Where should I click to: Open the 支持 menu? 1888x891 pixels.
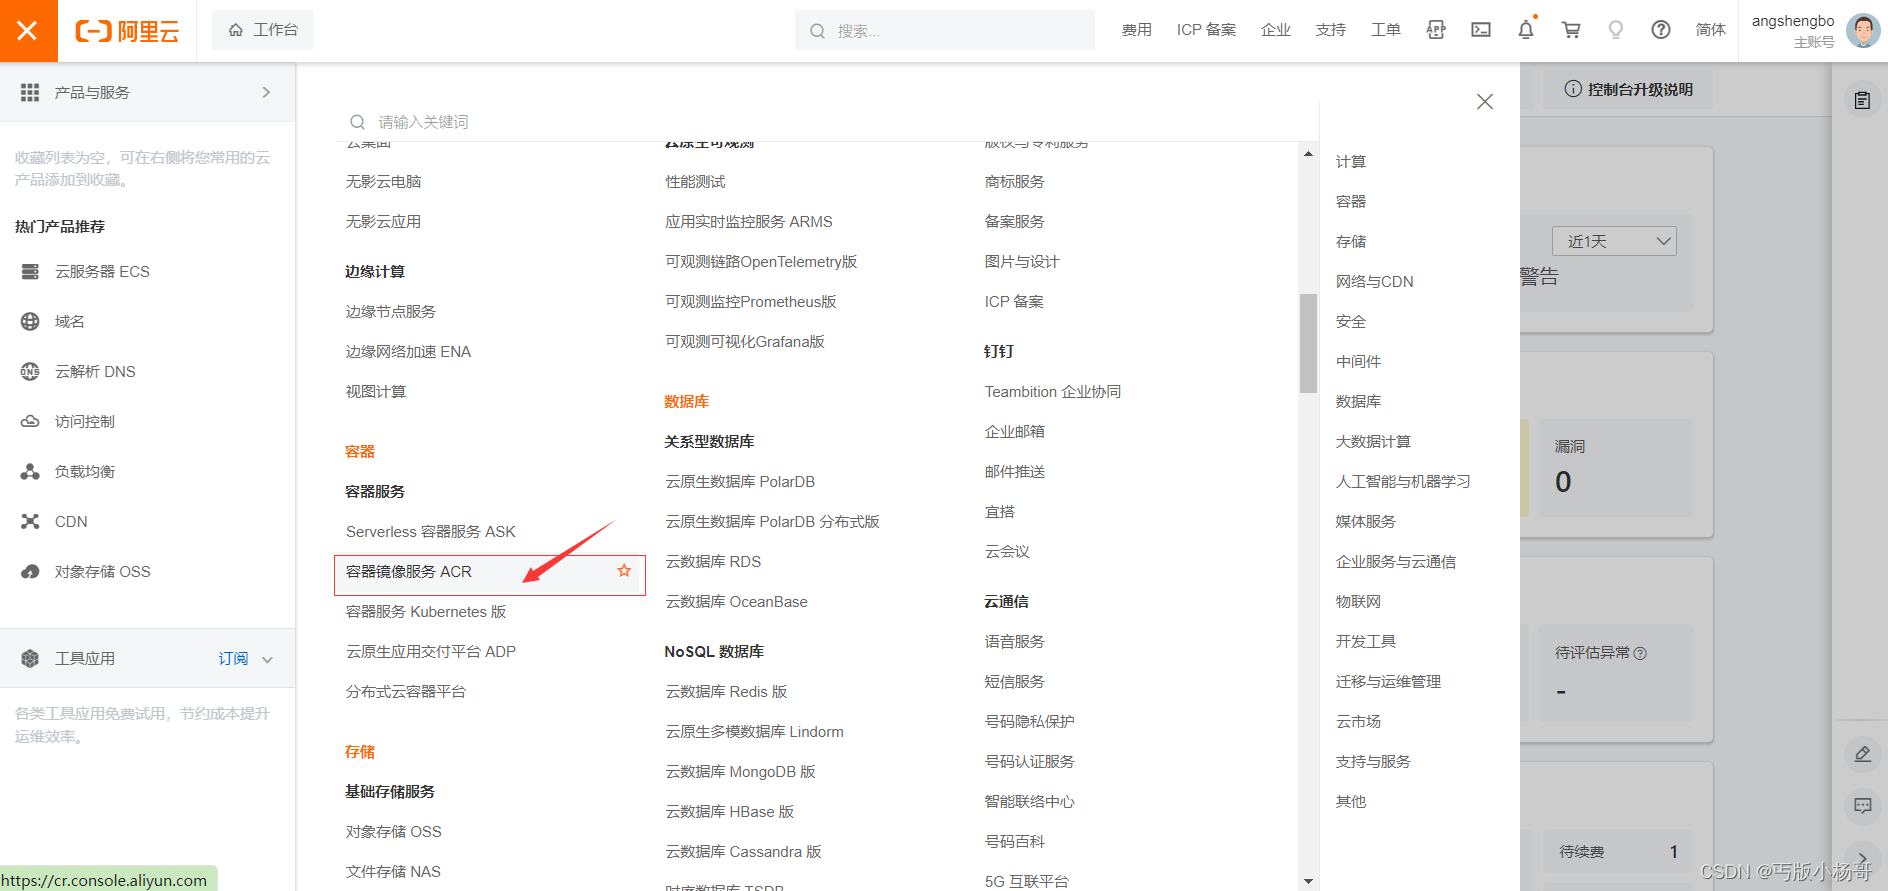[1330, 30]
